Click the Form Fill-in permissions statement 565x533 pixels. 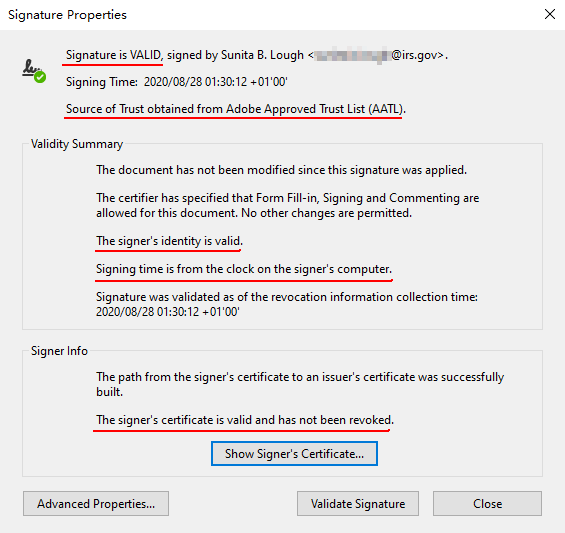click(x=288, y=205)
